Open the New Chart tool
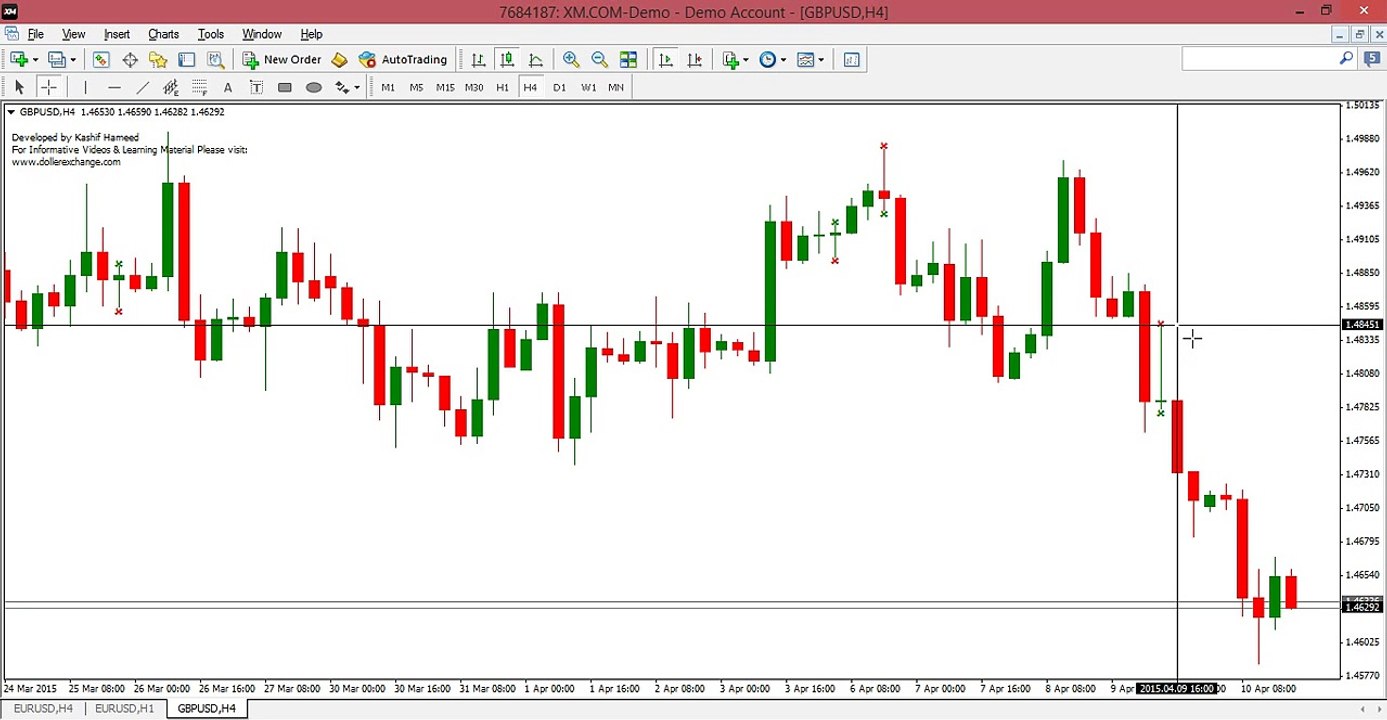The height and width of the screenshot is (720, 1387). click(18, 60)
